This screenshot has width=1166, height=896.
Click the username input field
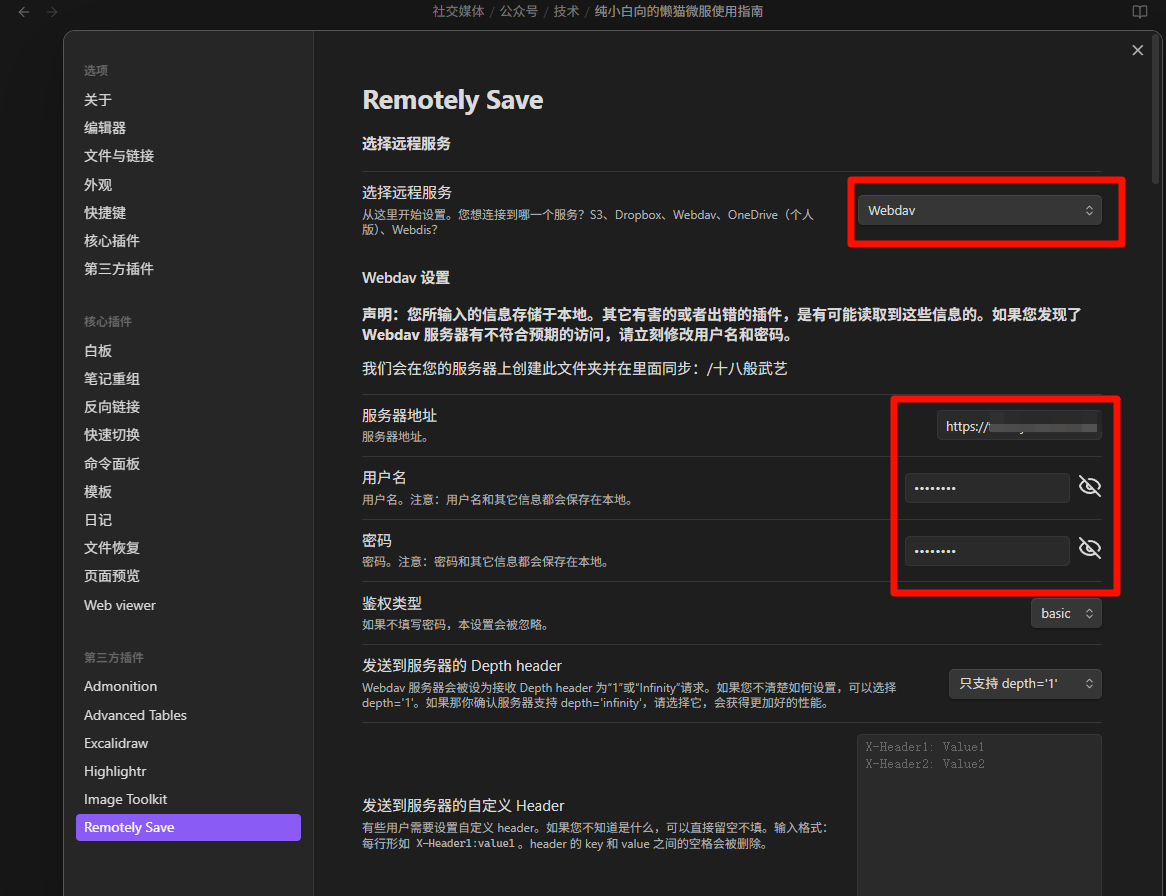click(987, 488)
